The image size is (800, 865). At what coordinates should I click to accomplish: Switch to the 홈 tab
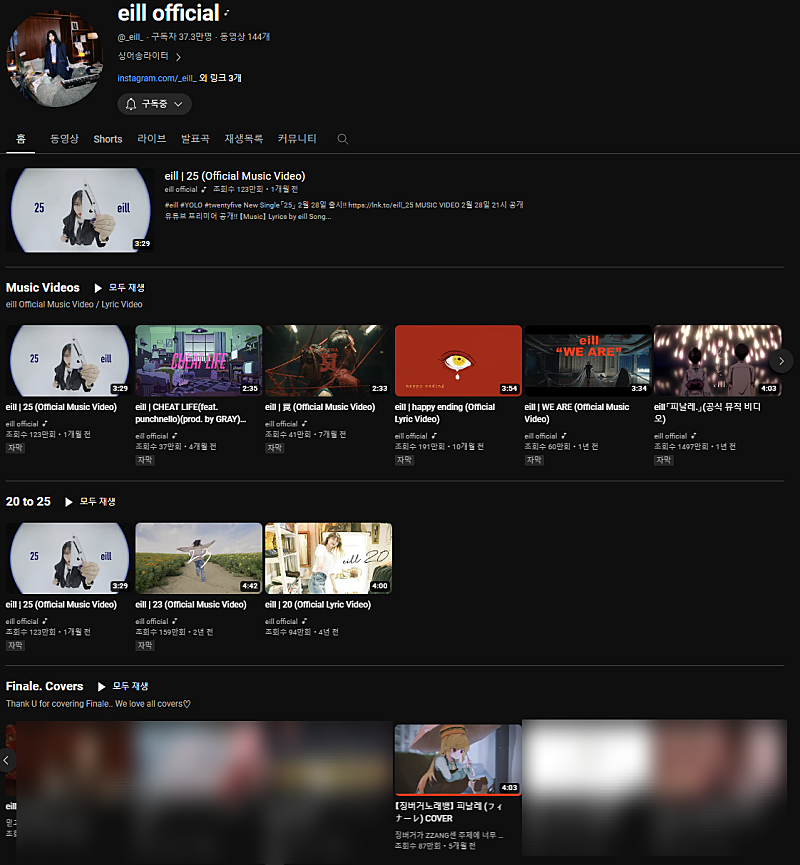21,139
